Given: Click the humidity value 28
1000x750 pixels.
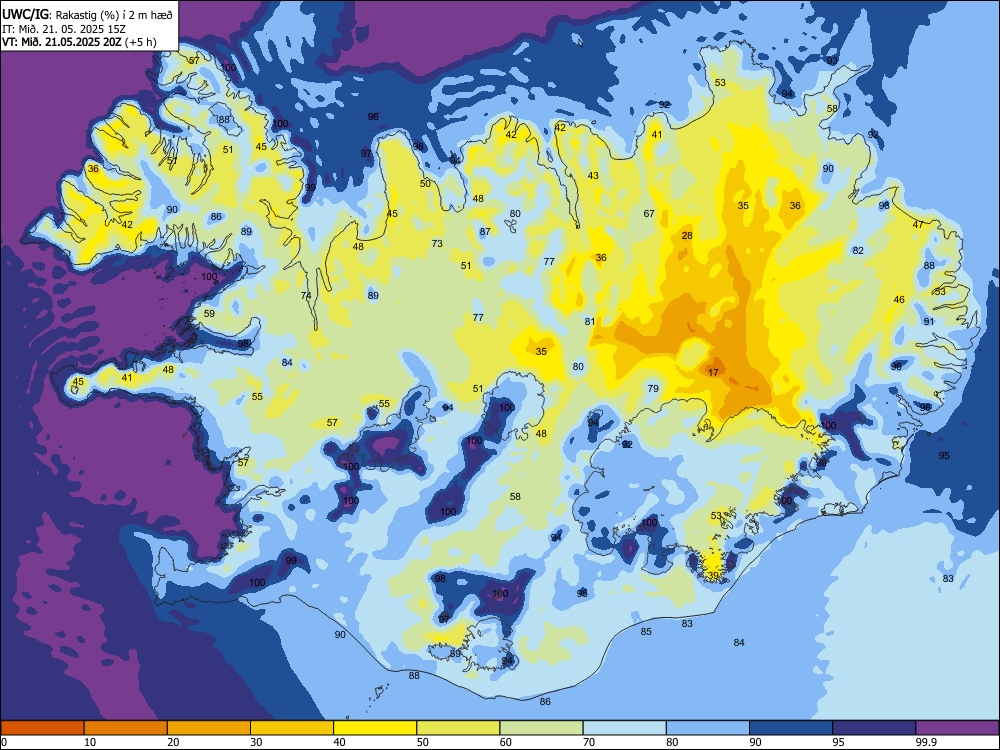Looking at the screenshot, I should 687,235.
